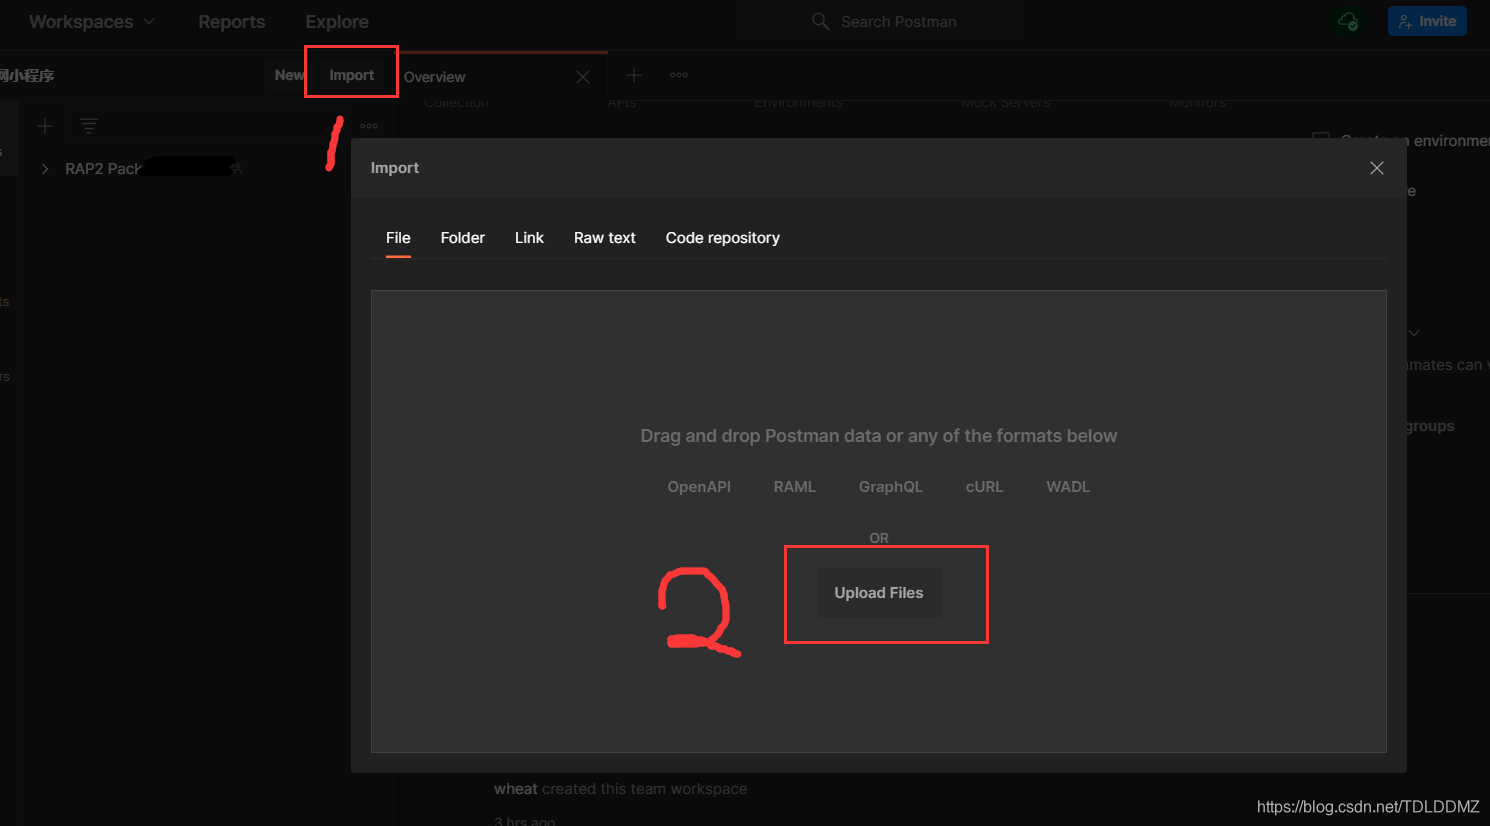1490x826 pixels.
Task: Open sidebar three-dot options menu
Action: click(369, 126)
